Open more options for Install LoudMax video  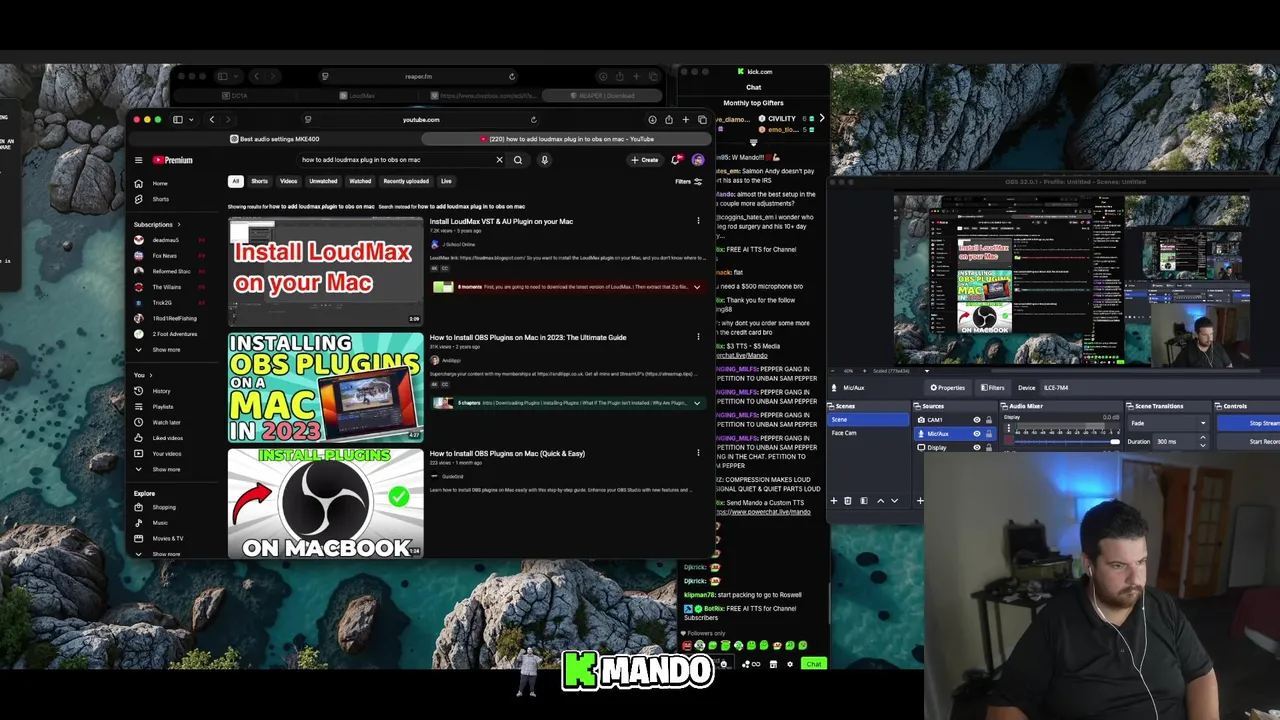tap(698, 221)
